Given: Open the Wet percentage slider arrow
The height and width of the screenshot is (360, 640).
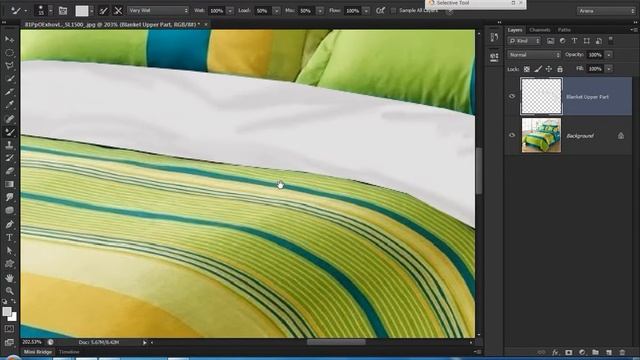Looking at the screenshot, I should [230, 11].
